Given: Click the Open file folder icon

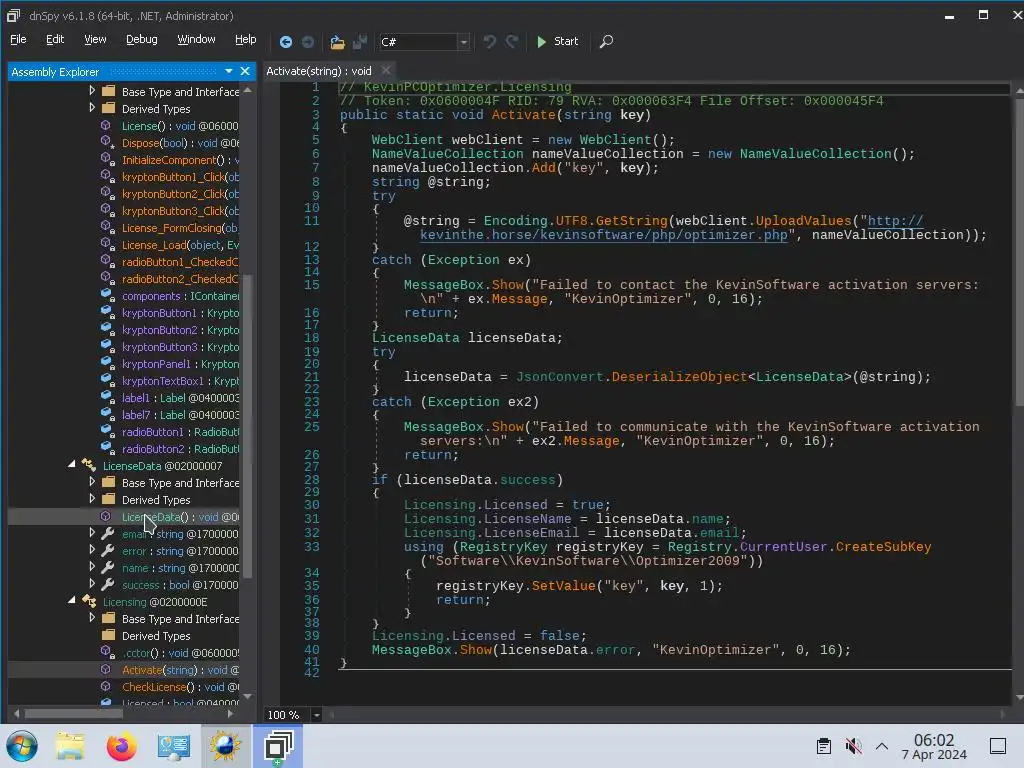Looking at the screenshot, I should click(x=337, y=42).
